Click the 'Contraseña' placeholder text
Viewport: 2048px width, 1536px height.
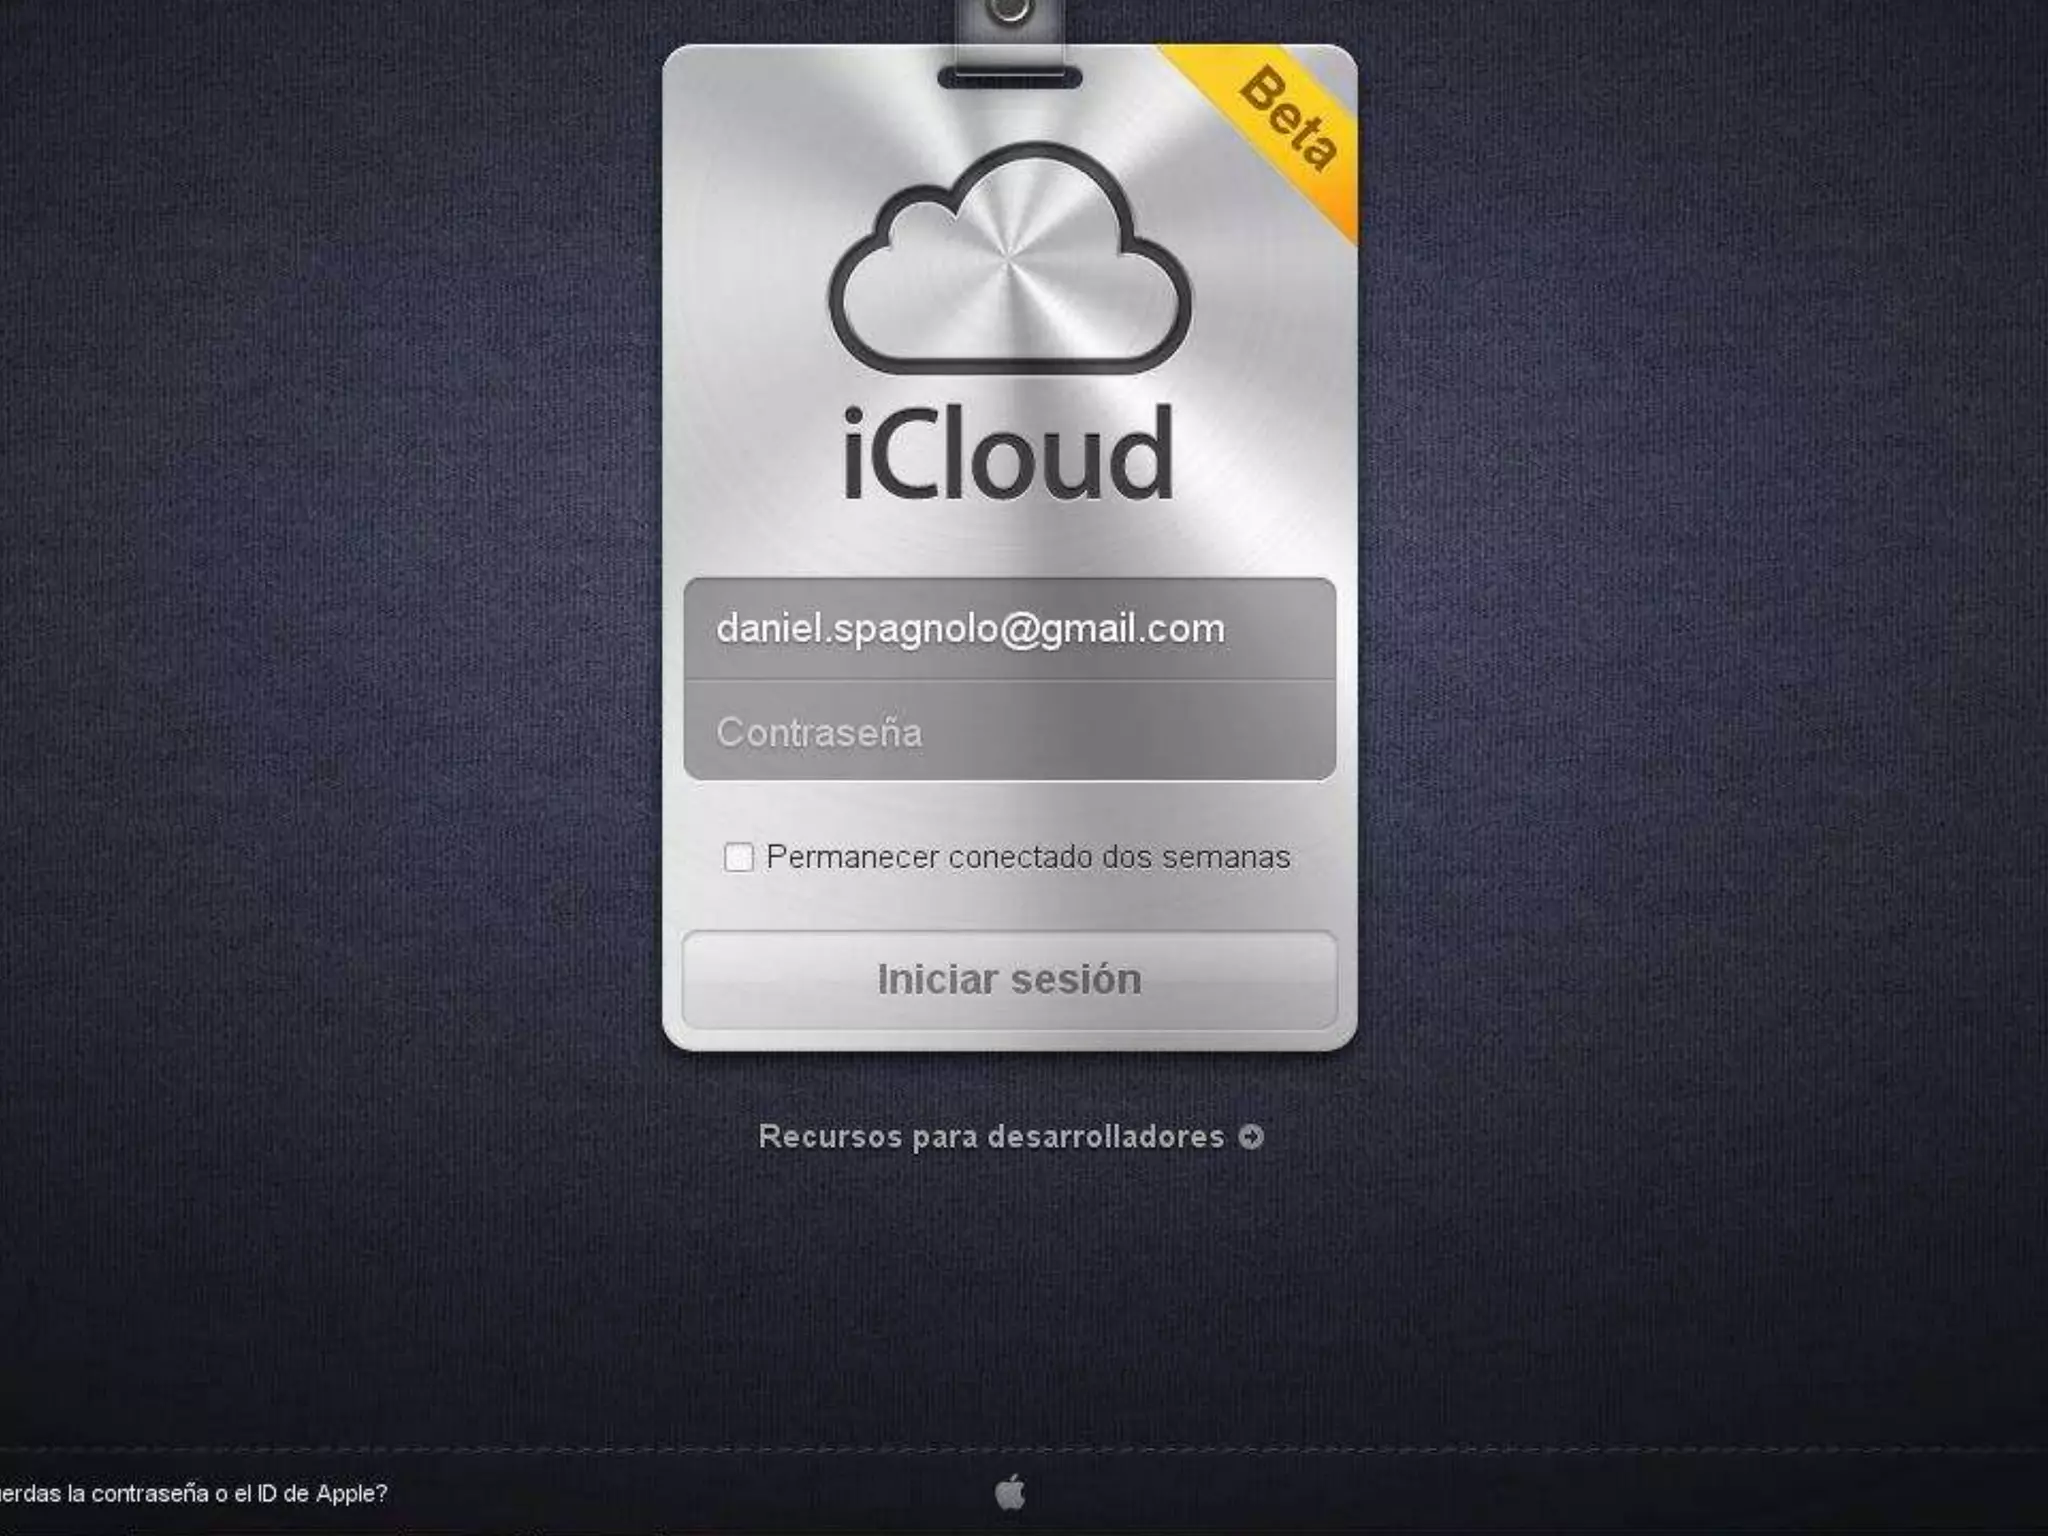pos(819,732)
